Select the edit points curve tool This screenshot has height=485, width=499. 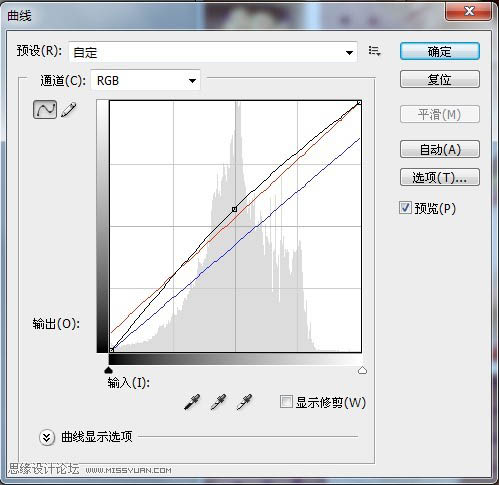click(45, 110)
